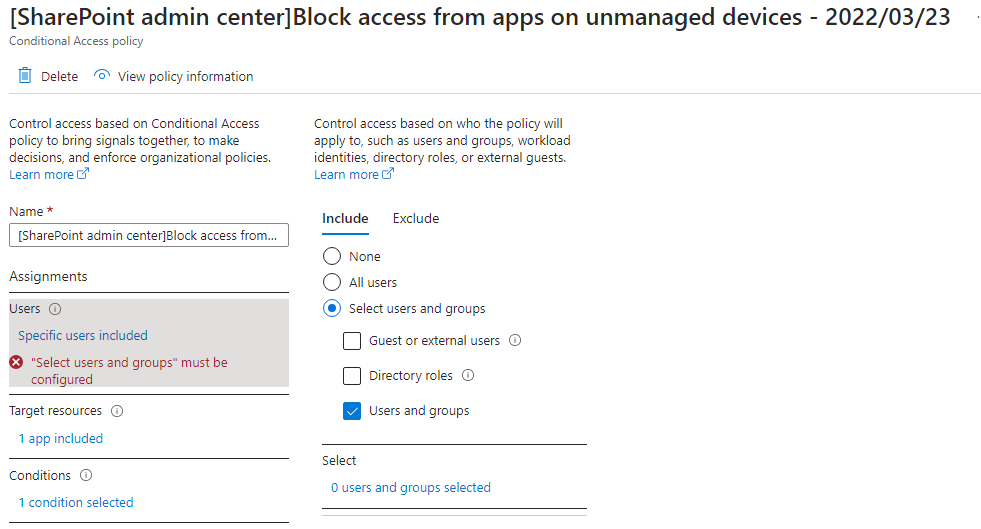Click the Assignments heading
Screen dimensions: 981x529
48,276
